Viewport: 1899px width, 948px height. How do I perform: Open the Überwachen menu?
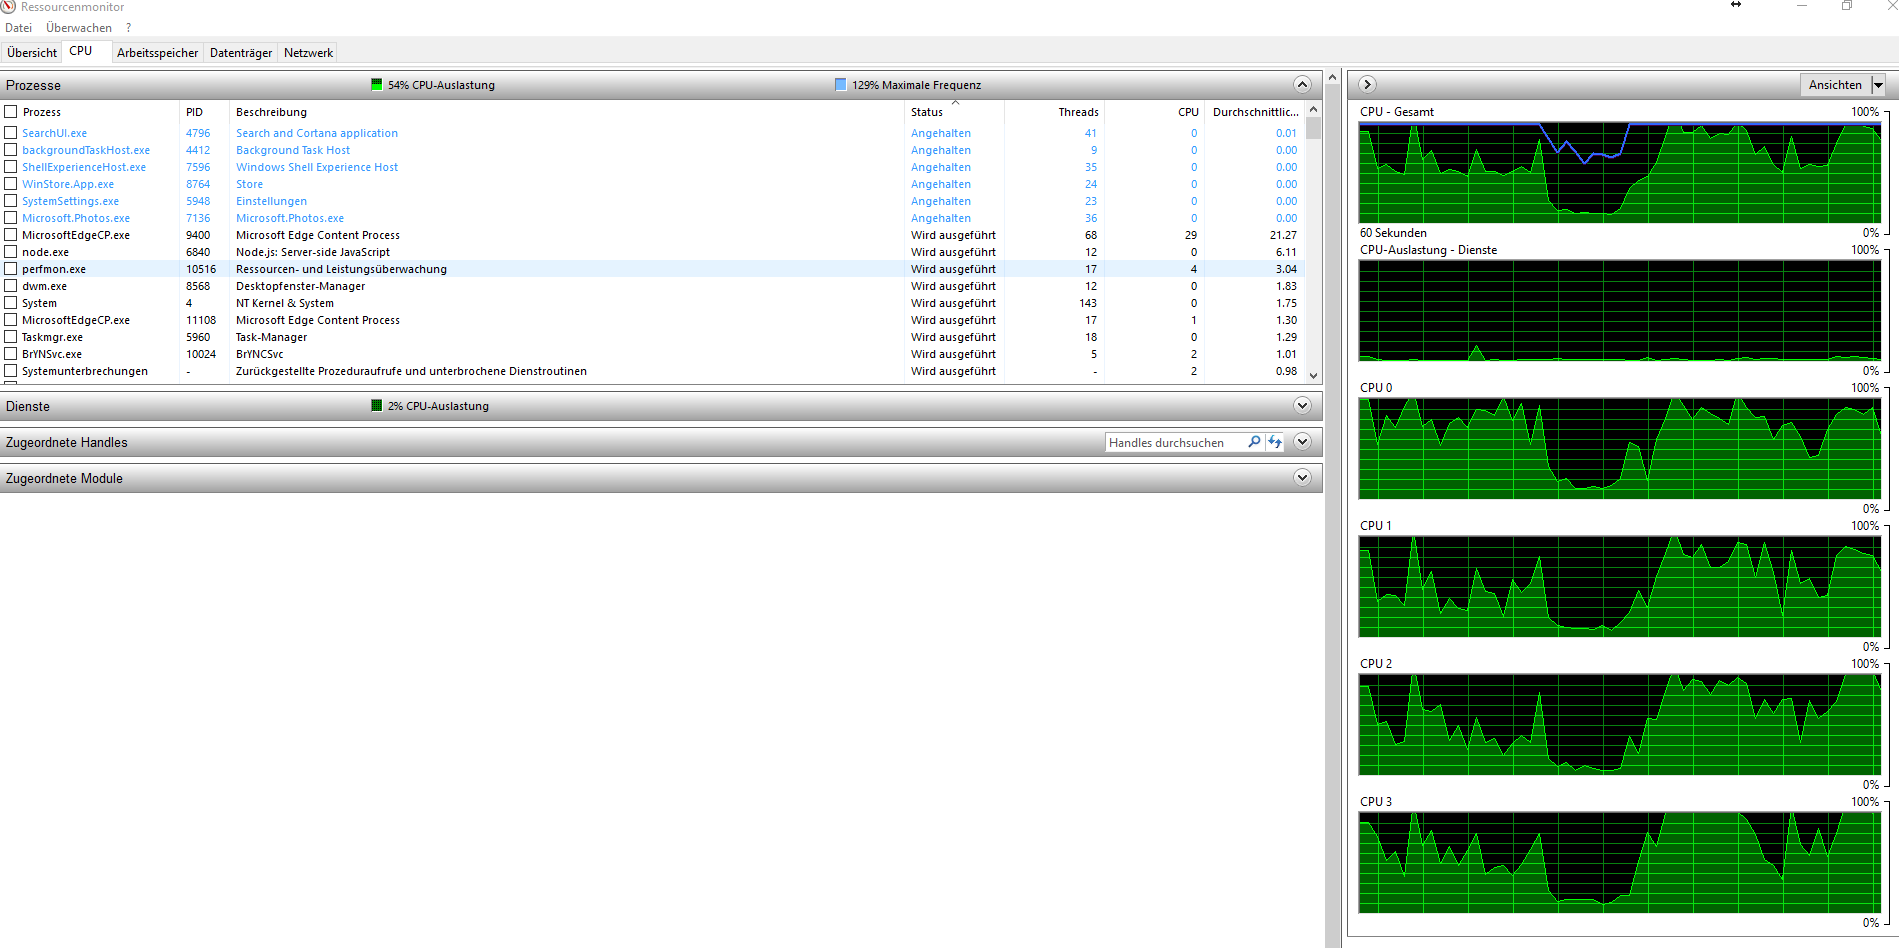coord(79,28)
